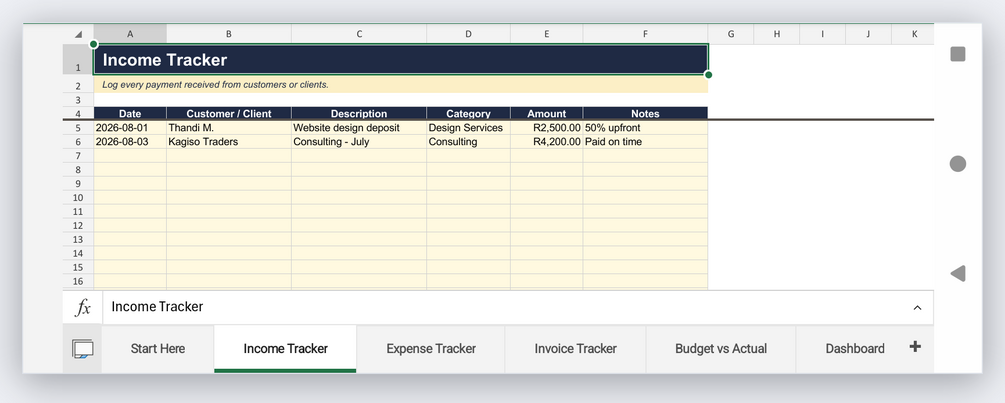
Task: Select the 2026-08-01 date cell
Action: [130, 128]
